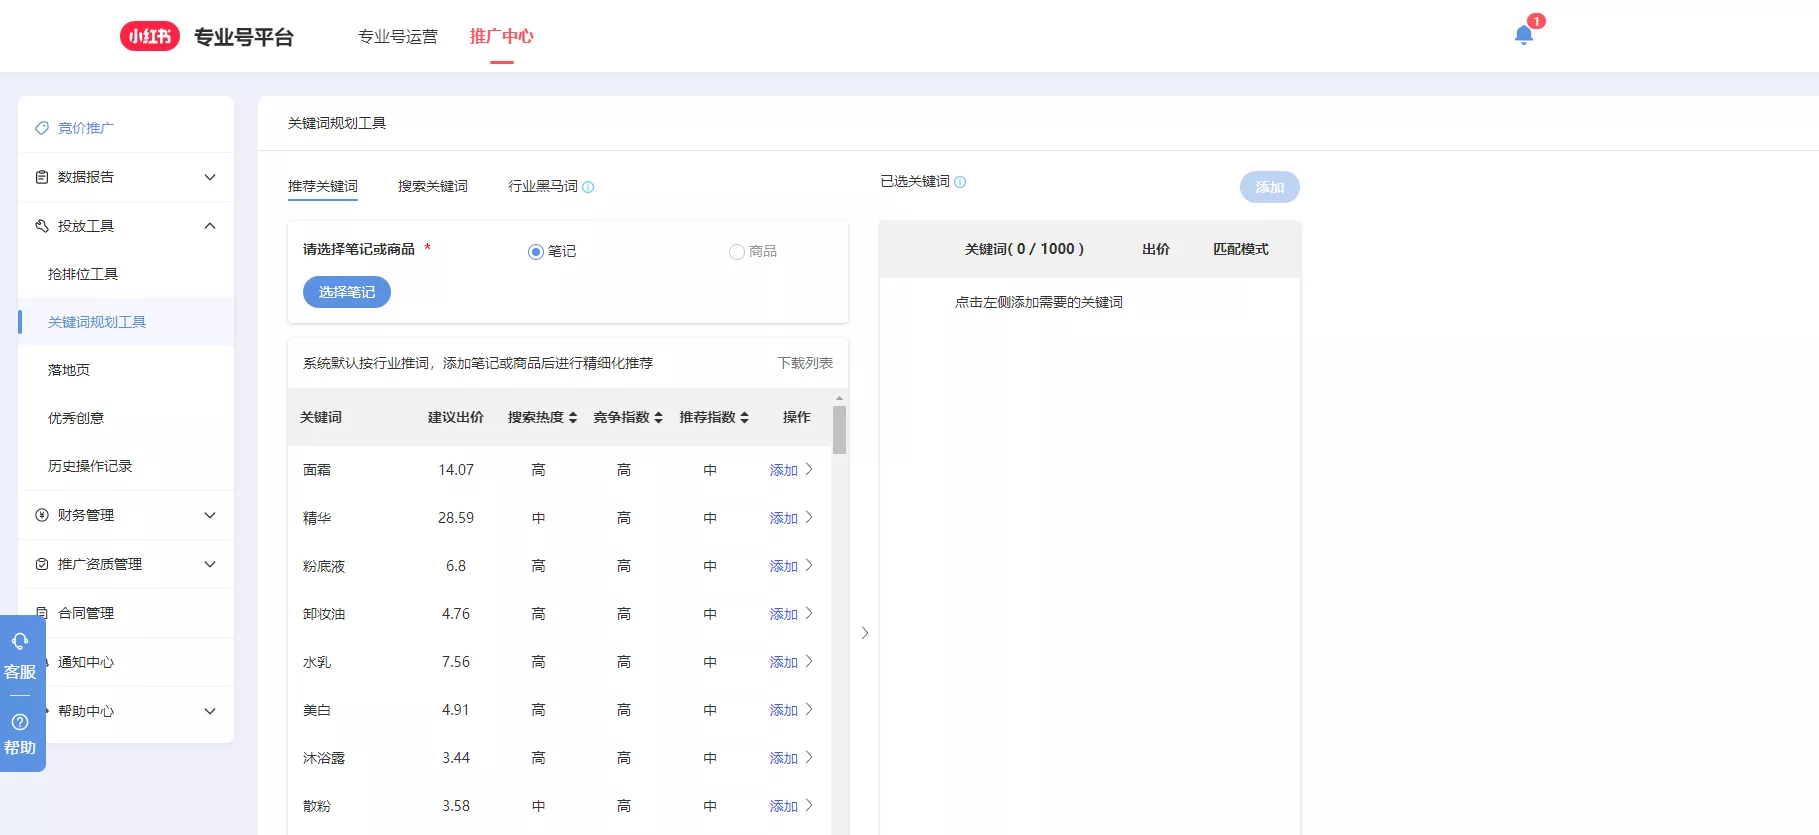Add the 粉底液 keyword
This screenshot has width=1819, height=835.
pyautogui.click(x=790, y=566)
